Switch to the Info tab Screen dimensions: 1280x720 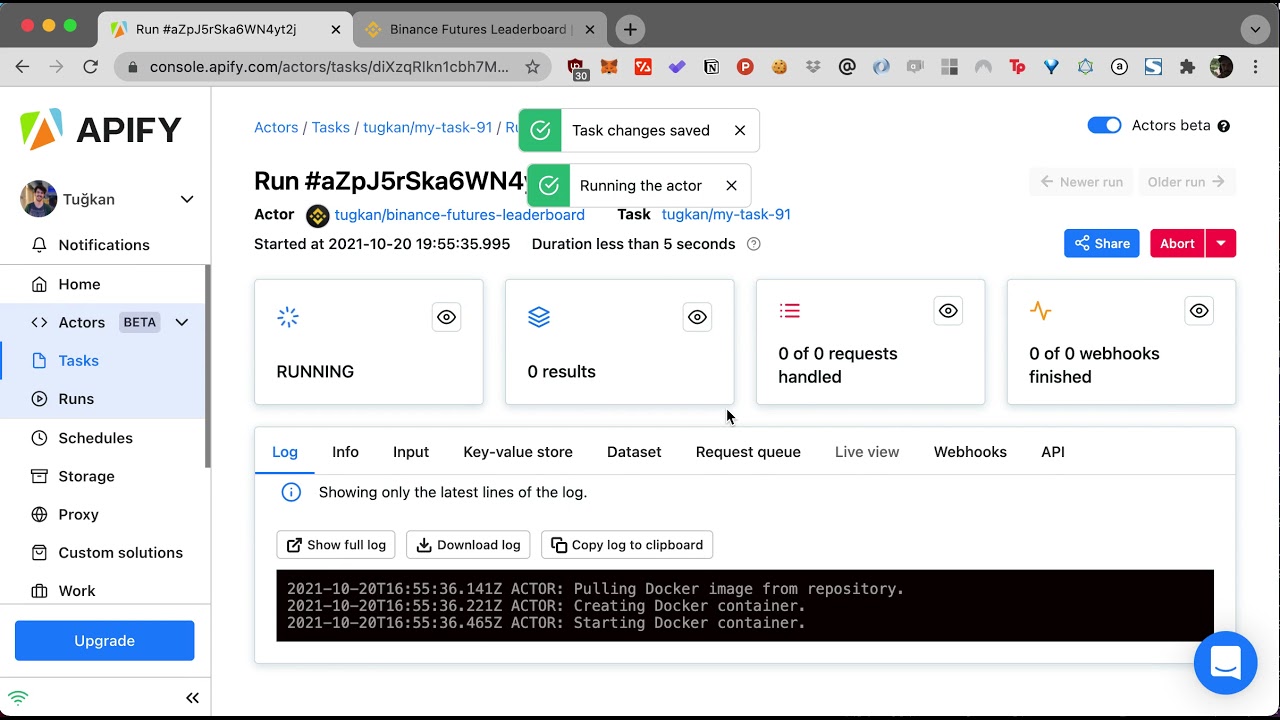click(345, 452)
